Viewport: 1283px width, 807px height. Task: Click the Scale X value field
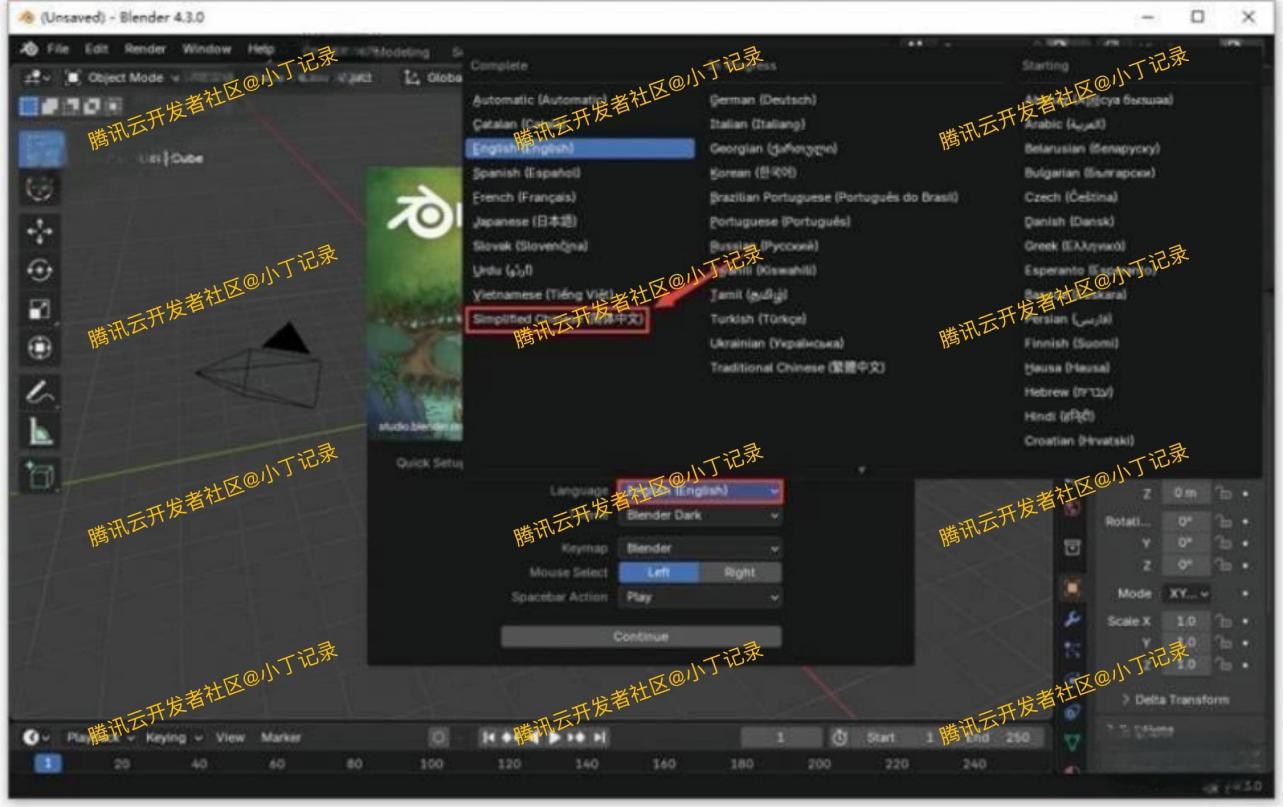(x=1187, y=621)
